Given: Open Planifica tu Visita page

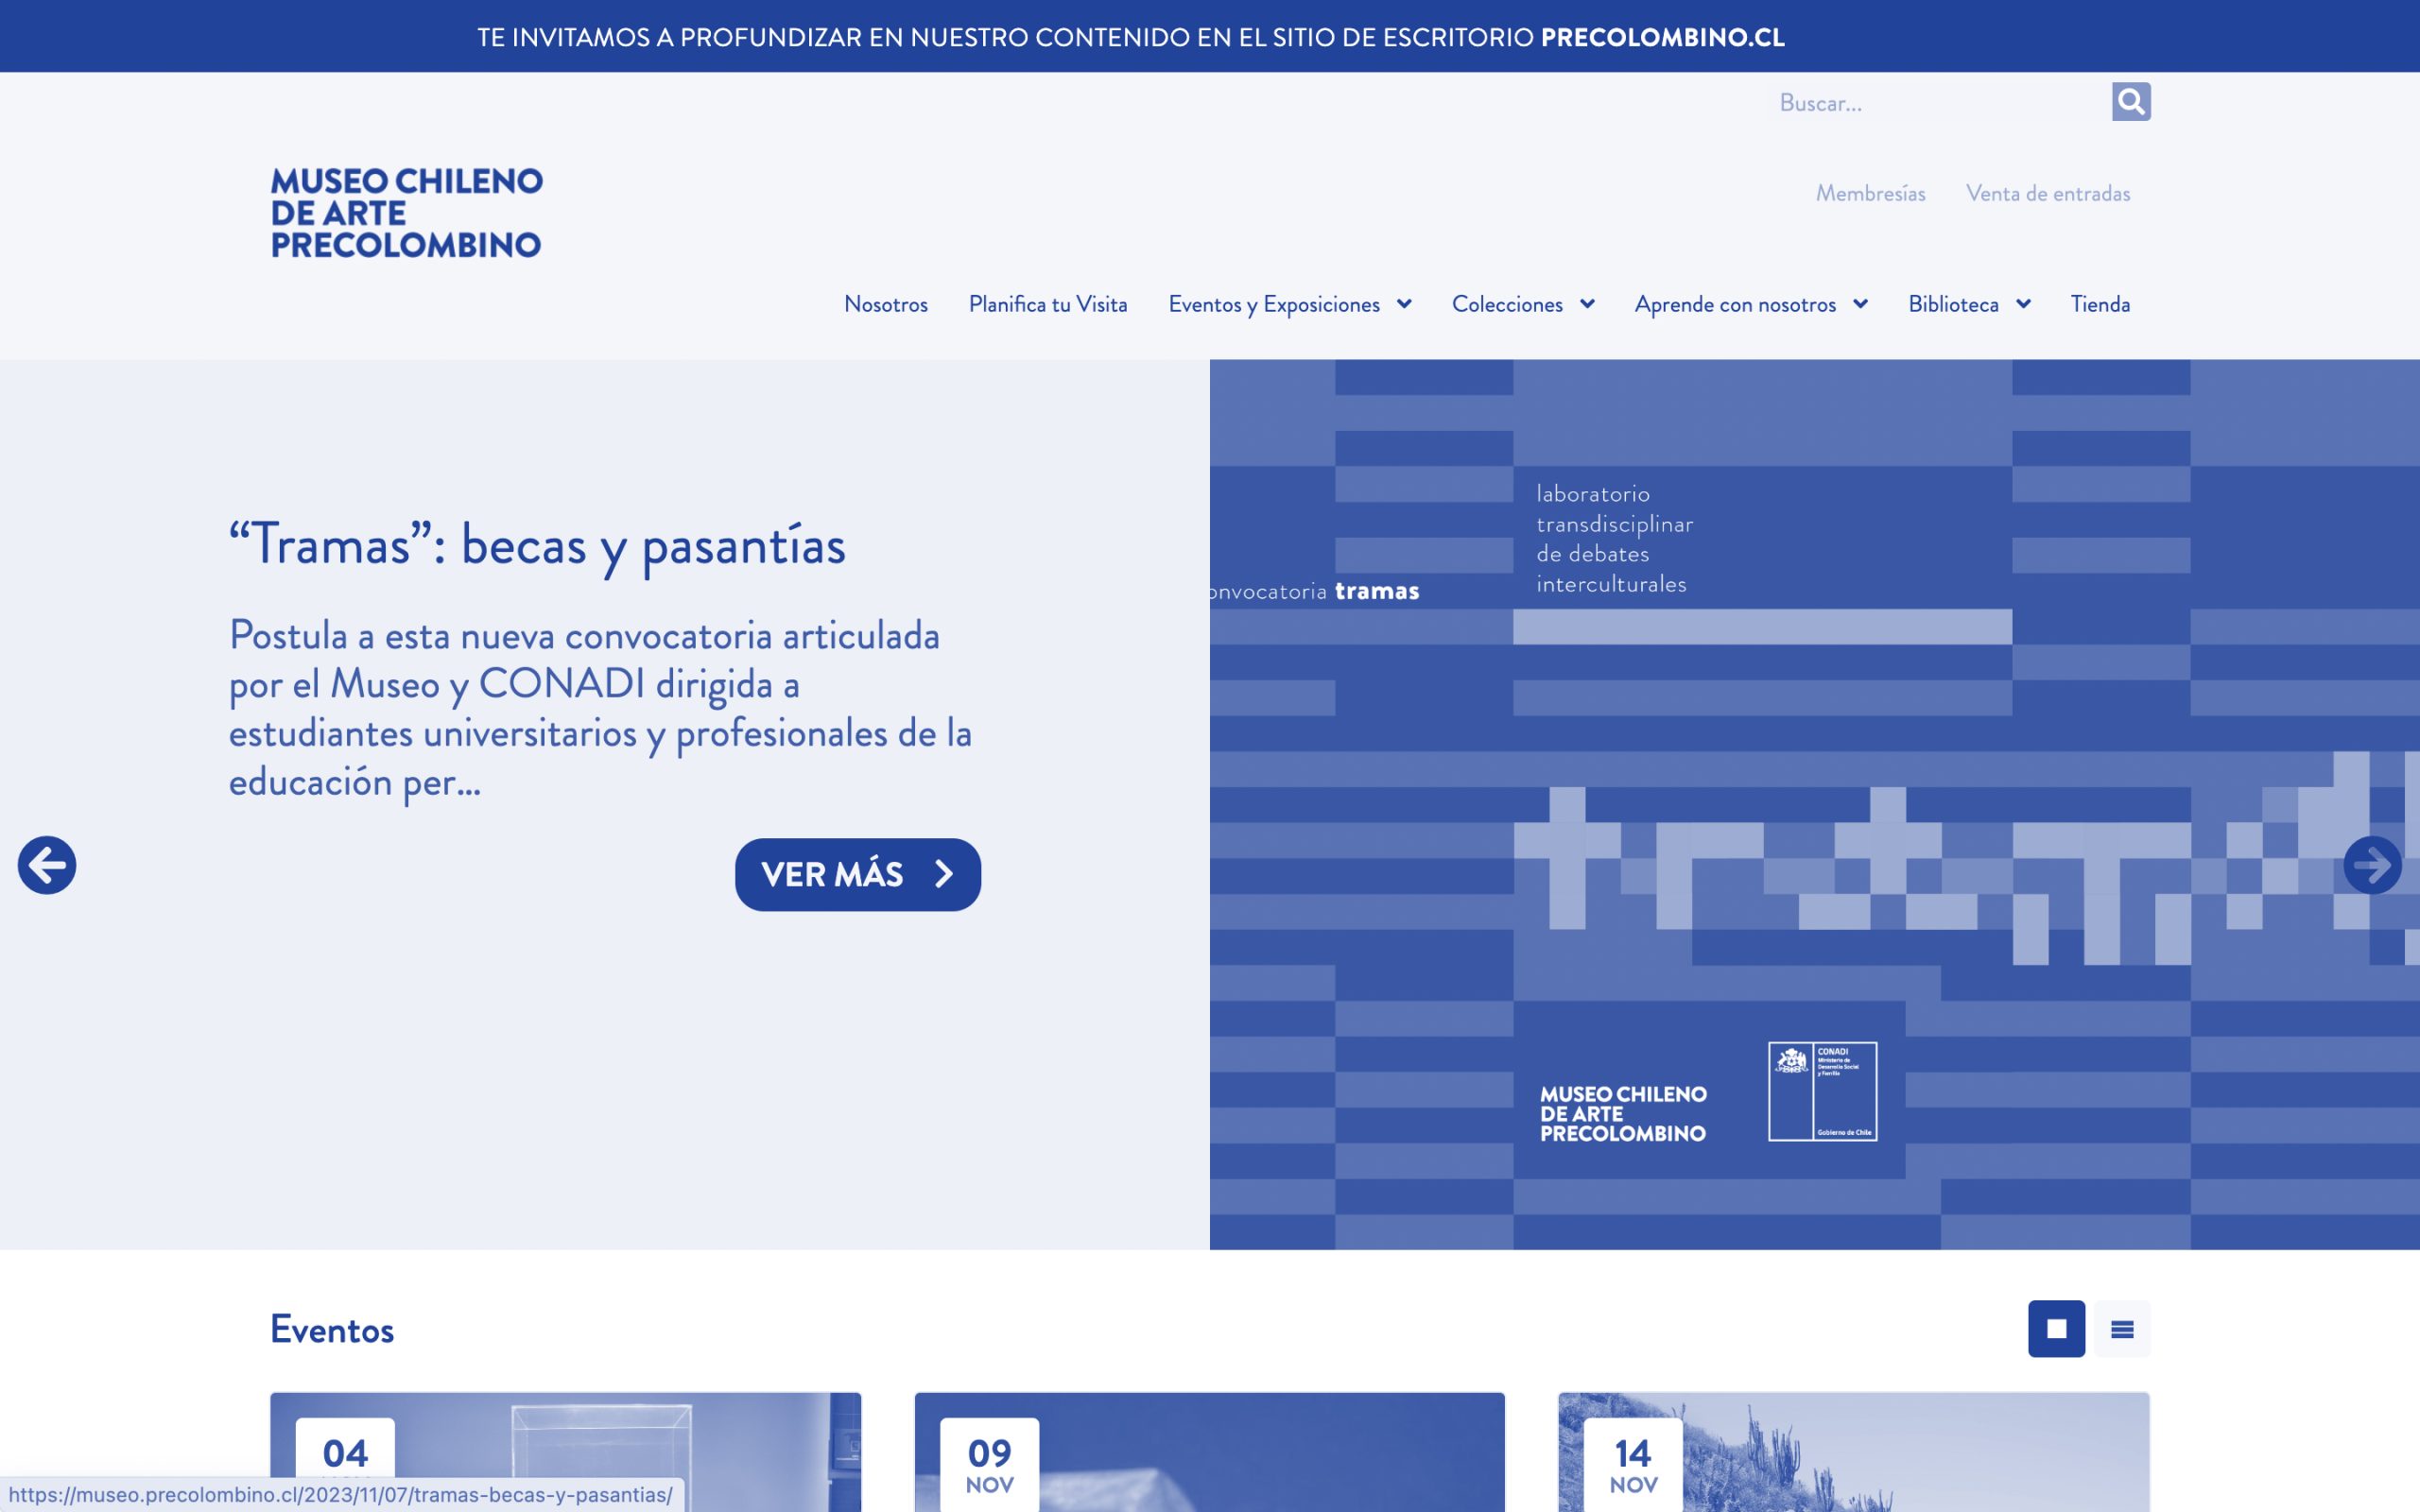Looking at the screenshot, I should pyautogui.click(x=1048, y=304).
